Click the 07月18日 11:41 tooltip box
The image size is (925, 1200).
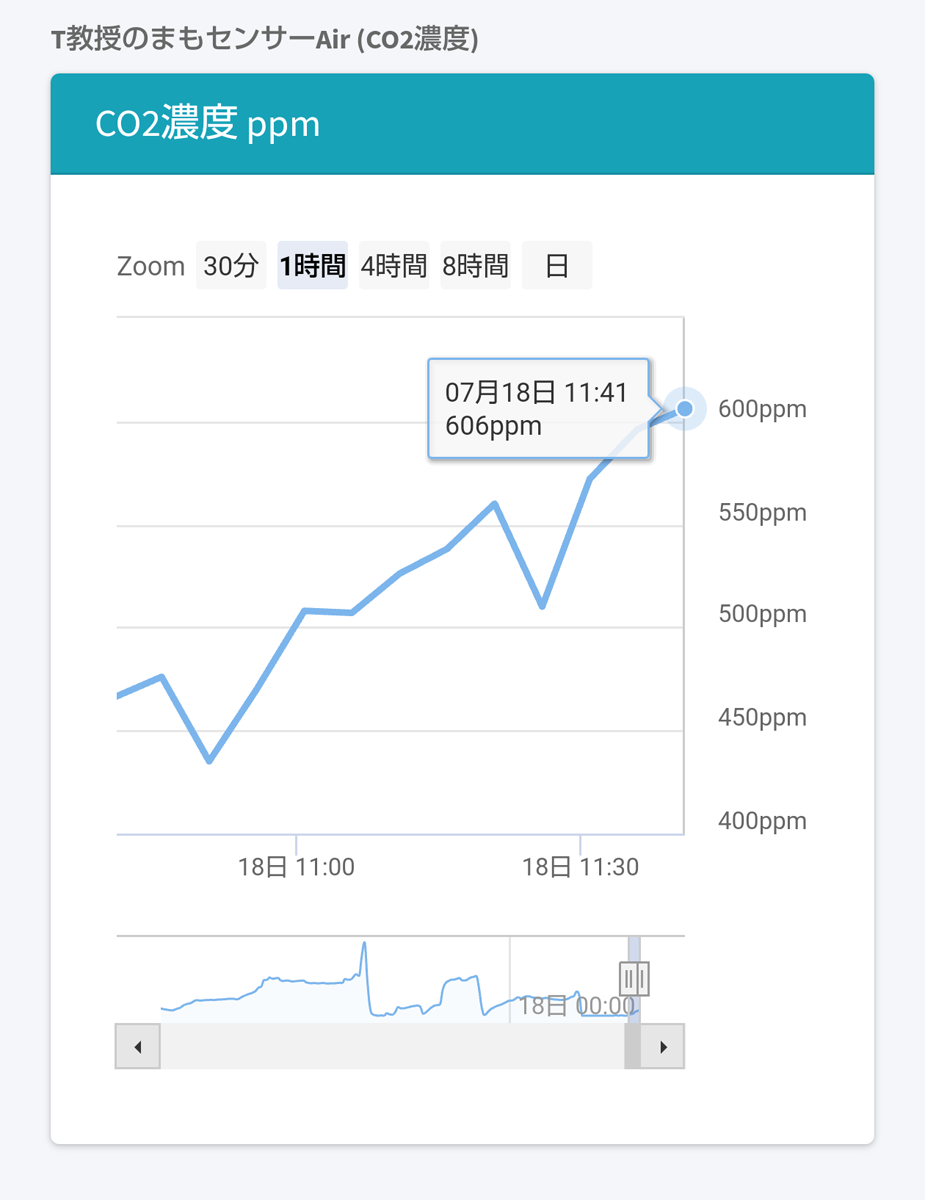point(538,408)
